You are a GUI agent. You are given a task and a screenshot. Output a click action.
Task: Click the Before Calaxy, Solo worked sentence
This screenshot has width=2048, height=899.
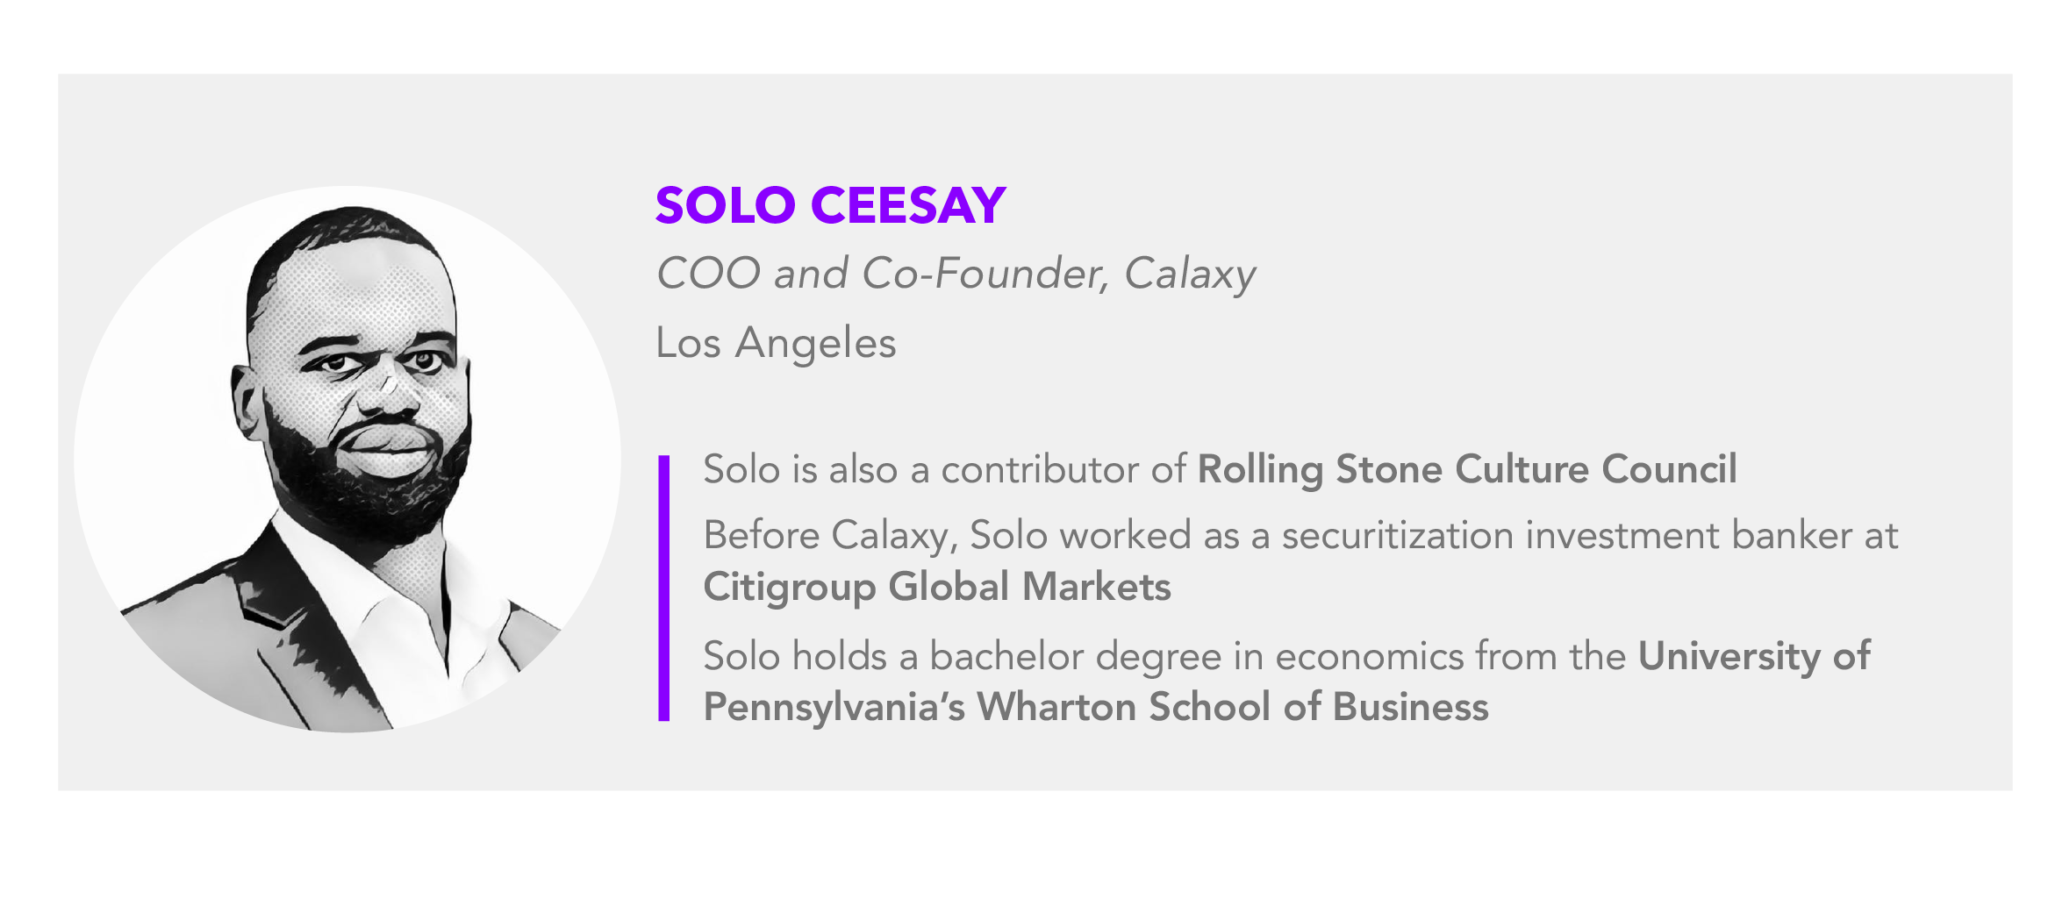click(1300, 561)
